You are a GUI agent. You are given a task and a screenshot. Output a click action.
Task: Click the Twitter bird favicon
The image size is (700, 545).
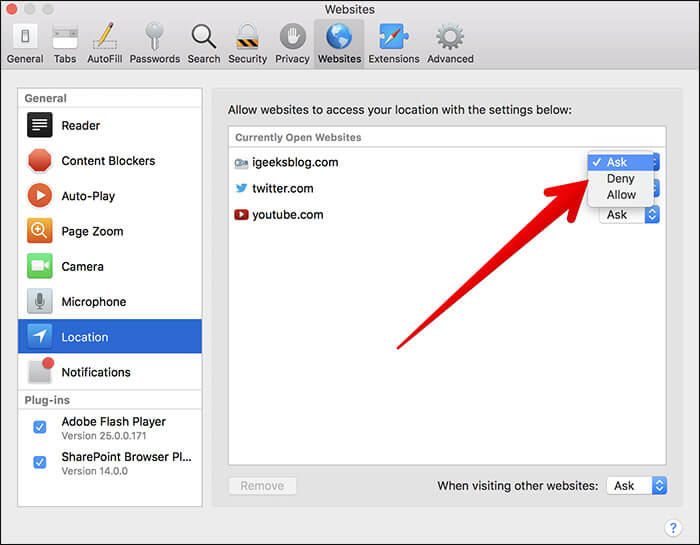pyautogui.click(x=241, y=188)
